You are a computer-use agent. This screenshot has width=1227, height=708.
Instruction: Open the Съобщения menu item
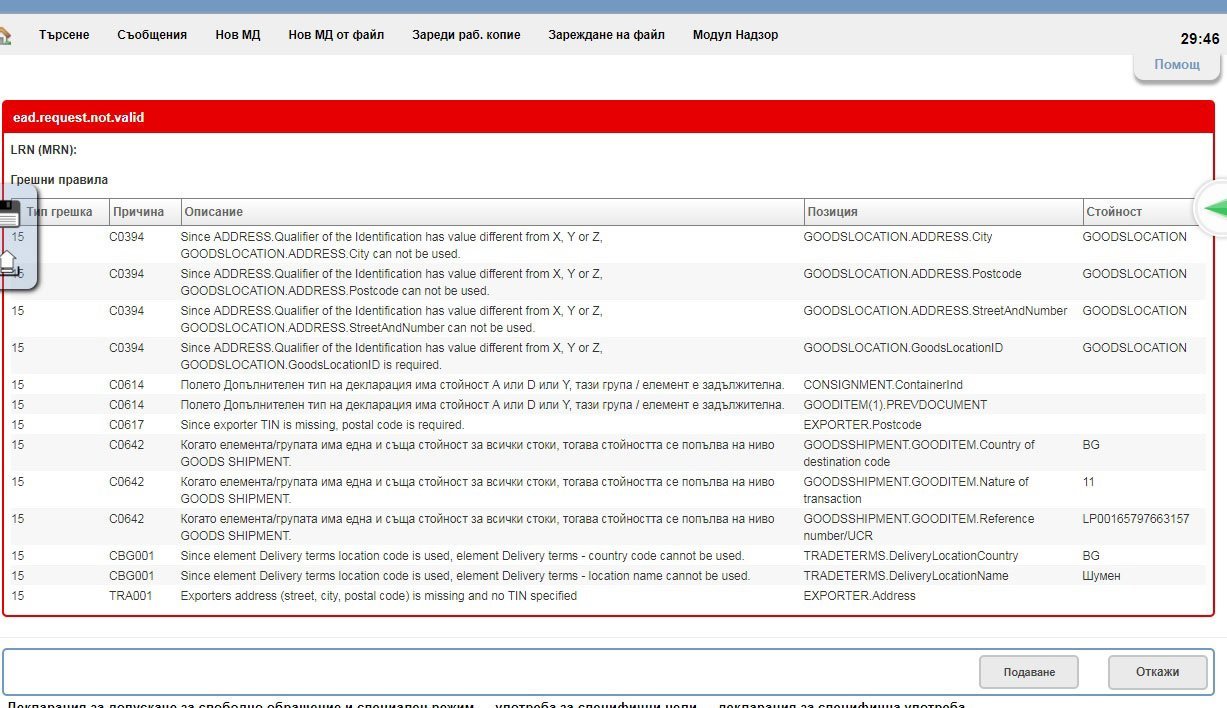(152, 35)
